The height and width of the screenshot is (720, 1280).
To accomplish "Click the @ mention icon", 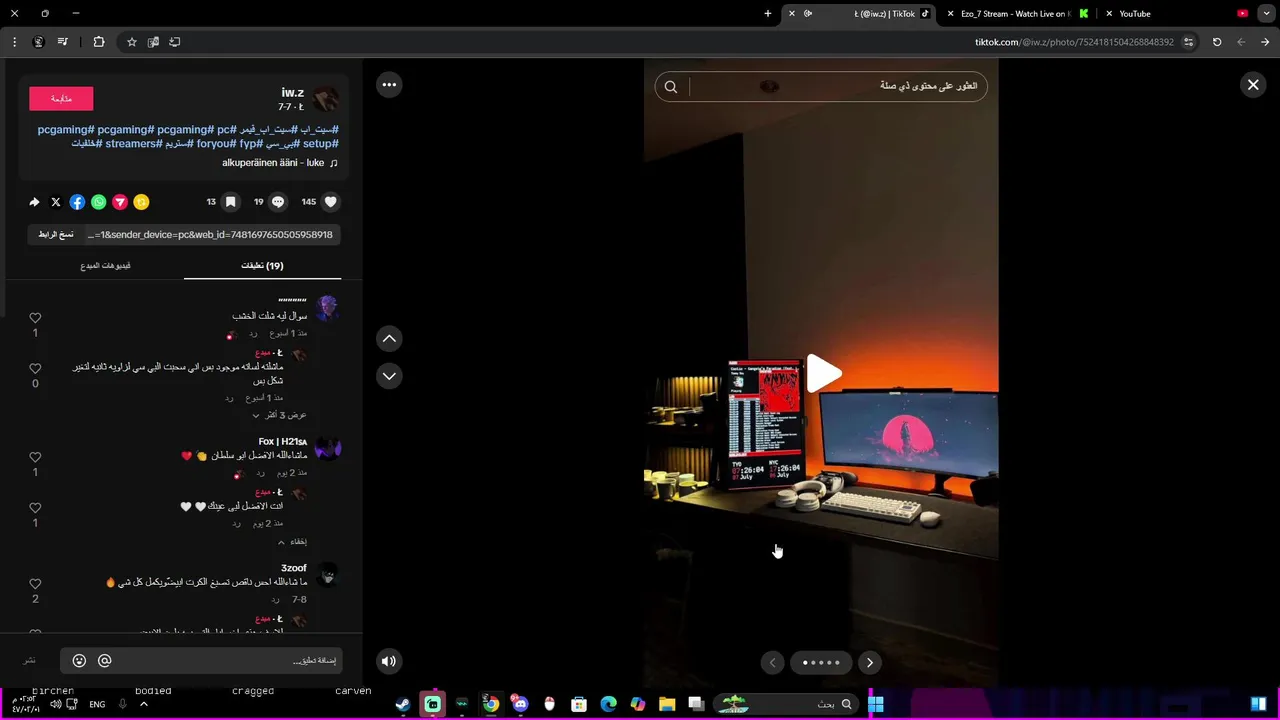I will tap(104, 661).
